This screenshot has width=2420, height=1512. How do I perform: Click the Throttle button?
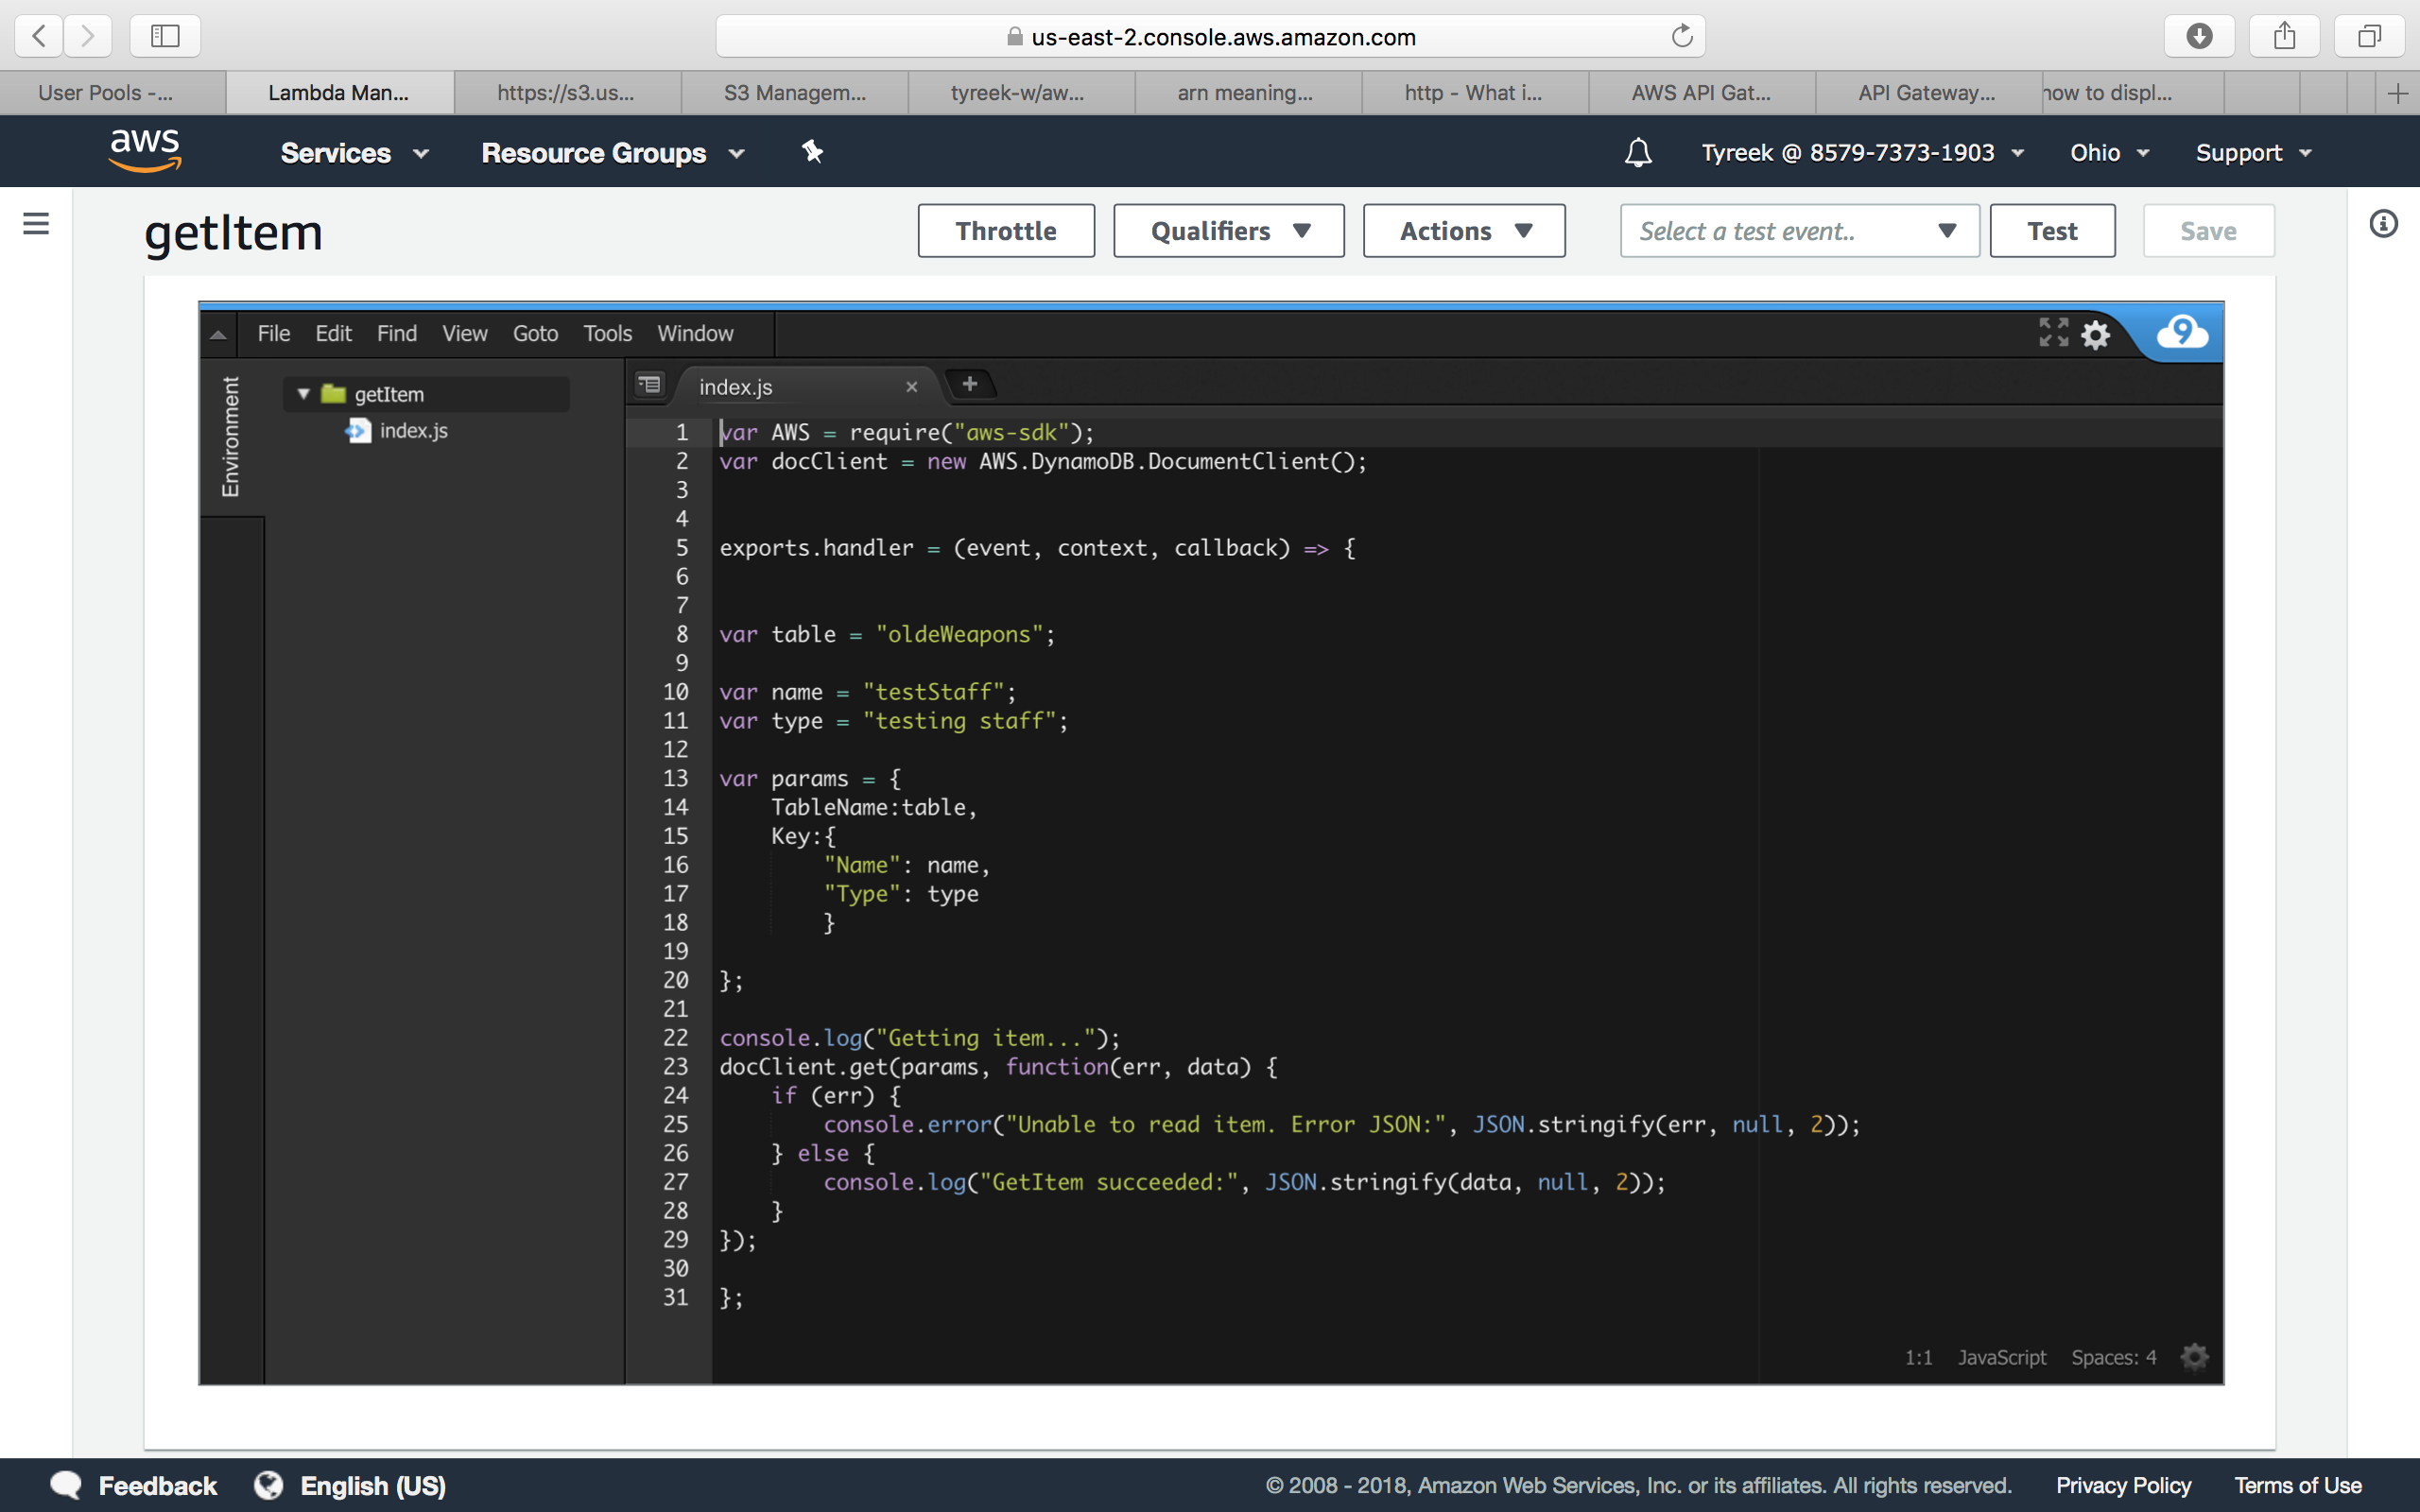tap(1005, 231)
